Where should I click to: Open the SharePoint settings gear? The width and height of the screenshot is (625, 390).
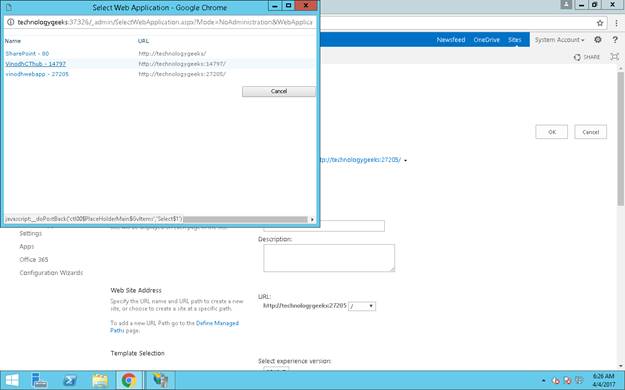point(597,39)
